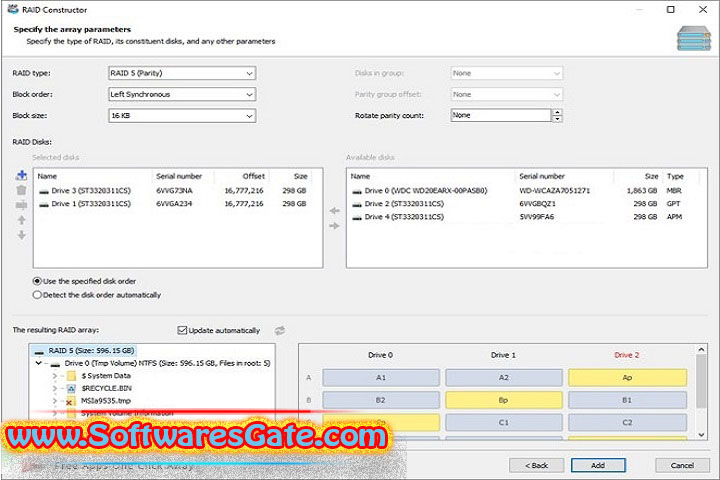Click the yellow Ap parity block
Viewport: 720px width, 480px height.
click(627, 378)
